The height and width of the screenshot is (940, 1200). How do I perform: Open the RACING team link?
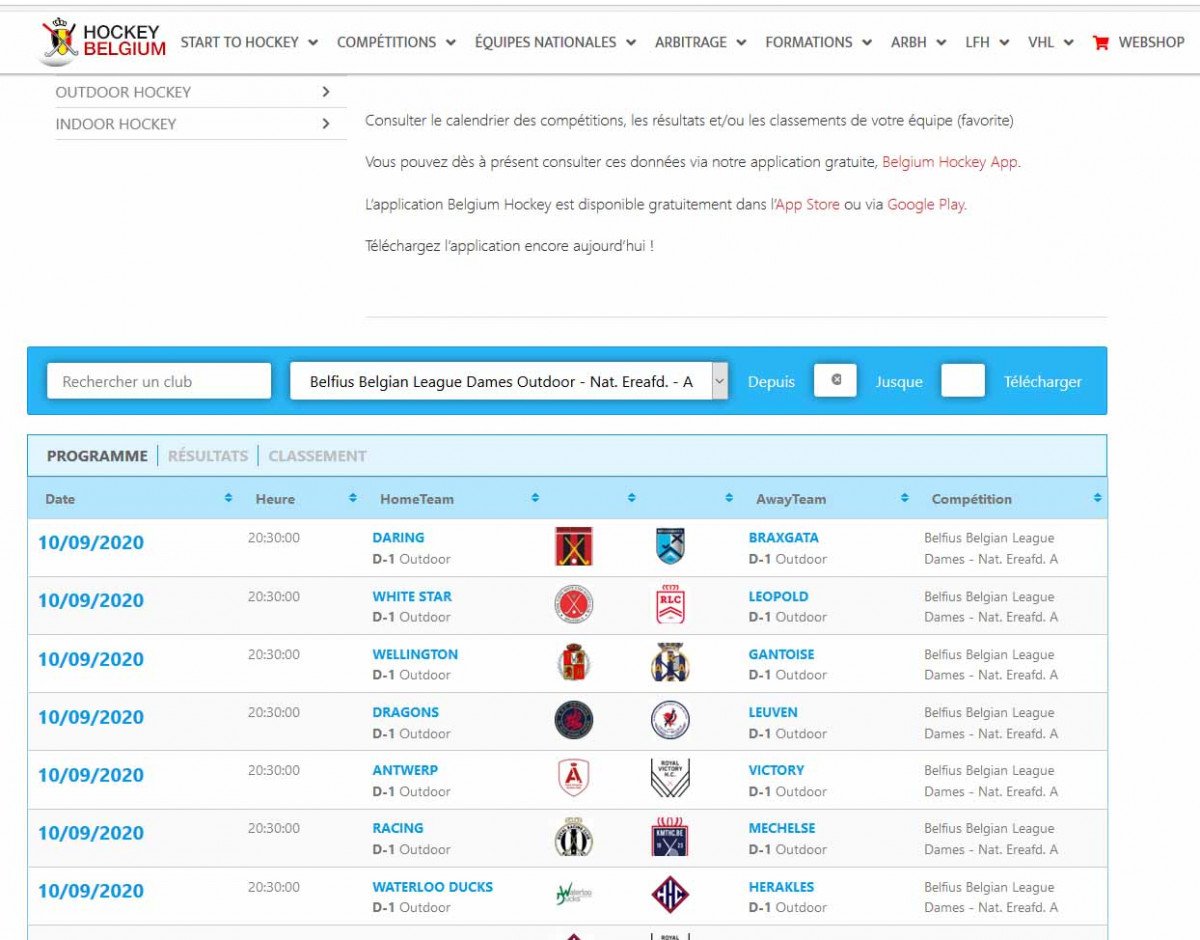398,828
